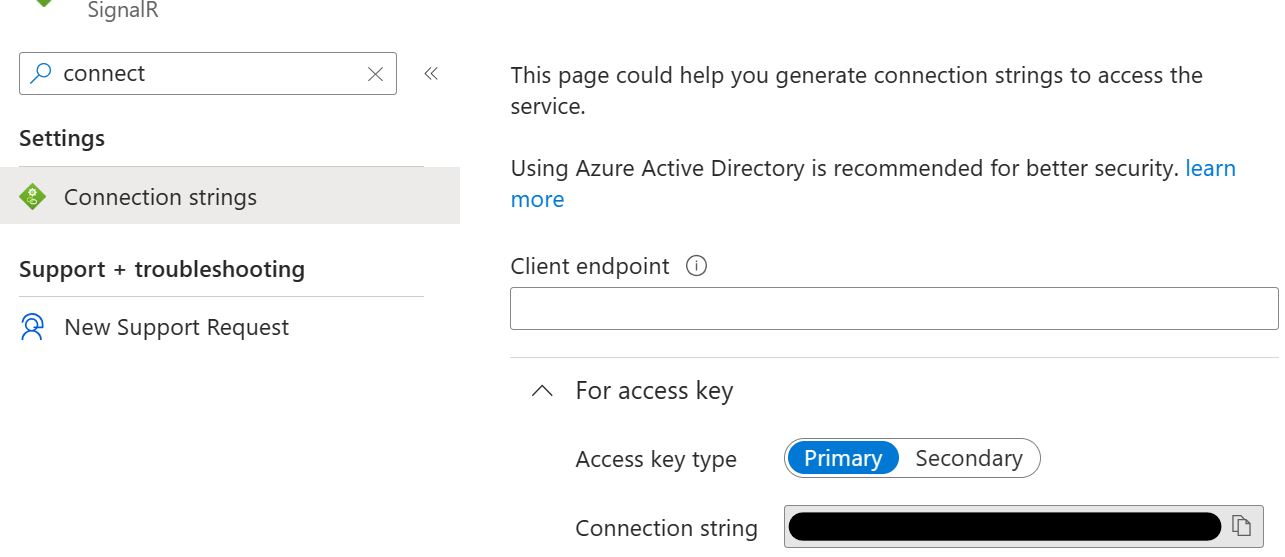
Task: Open the Connection strings menu item
Action: tap(160, 198)
